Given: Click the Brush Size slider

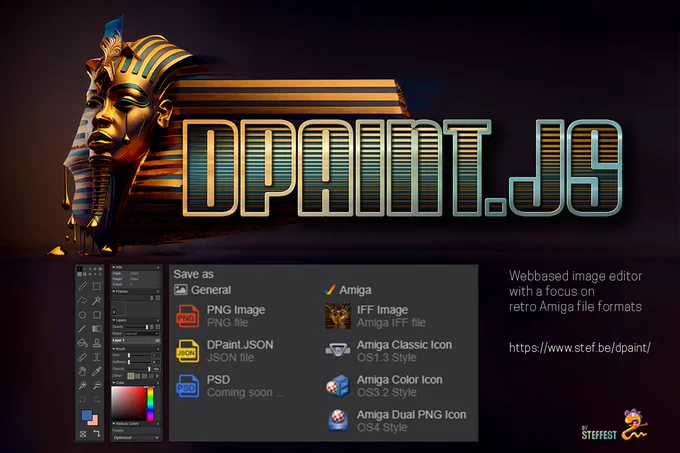Looking at the screenshot, I should 139,355.
